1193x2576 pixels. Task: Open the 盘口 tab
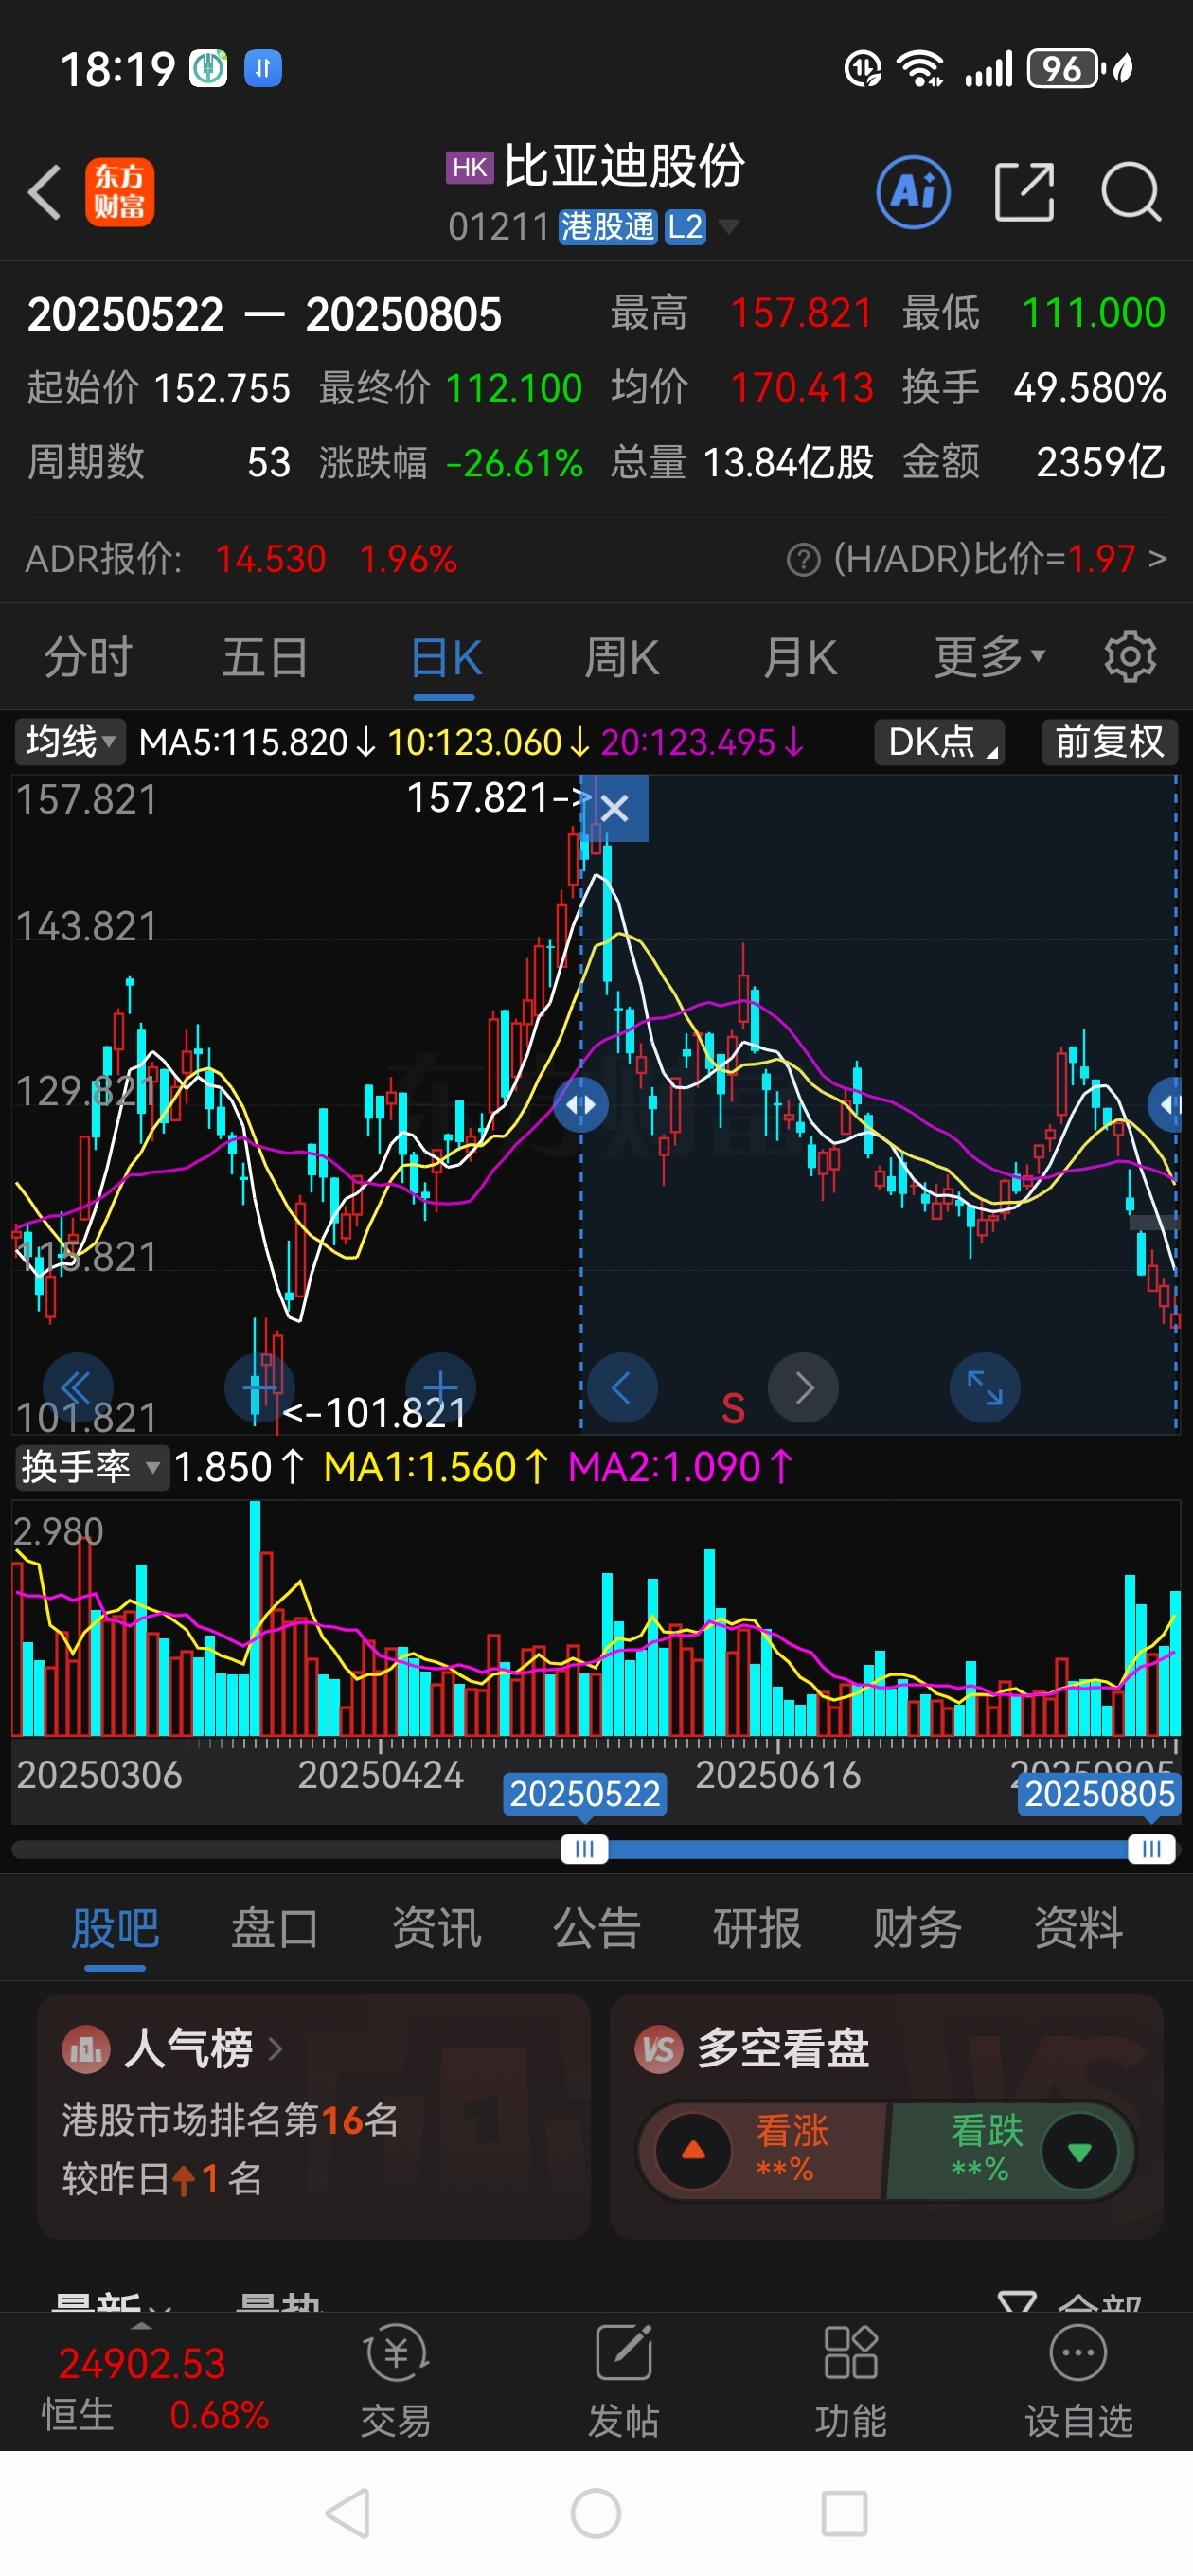(275, 1927)
